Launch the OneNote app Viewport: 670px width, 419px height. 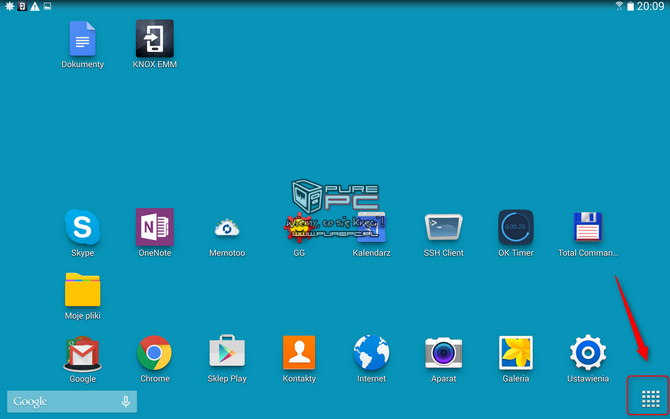(x=154, y=227)
